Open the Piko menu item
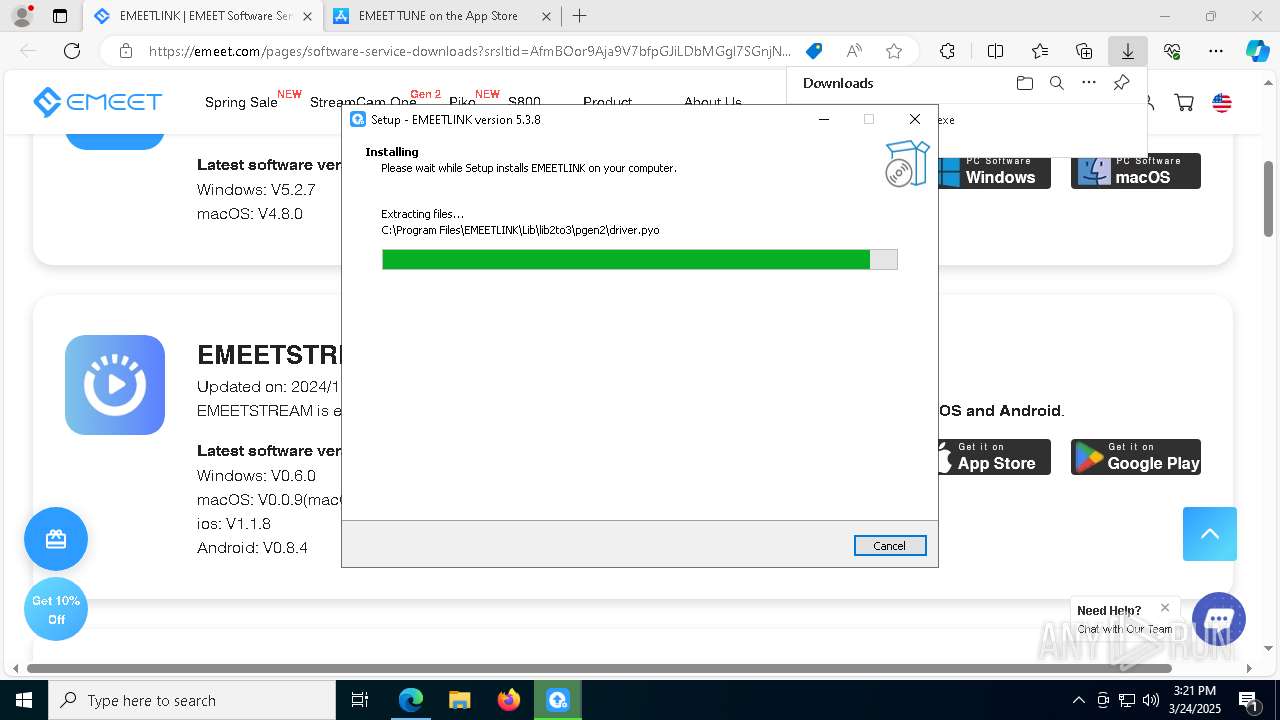 (x=462, y=102)
